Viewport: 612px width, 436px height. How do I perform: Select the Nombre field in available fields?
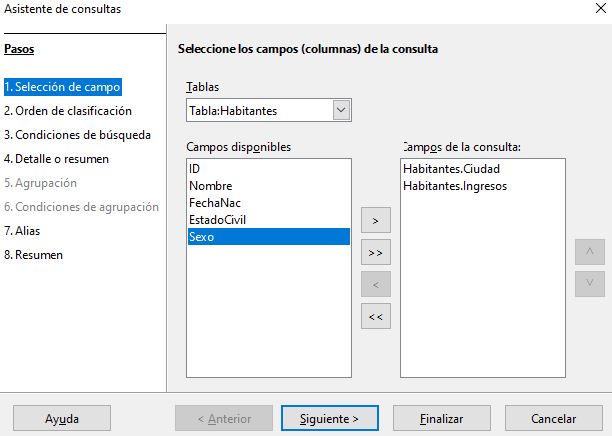[211, 186]
